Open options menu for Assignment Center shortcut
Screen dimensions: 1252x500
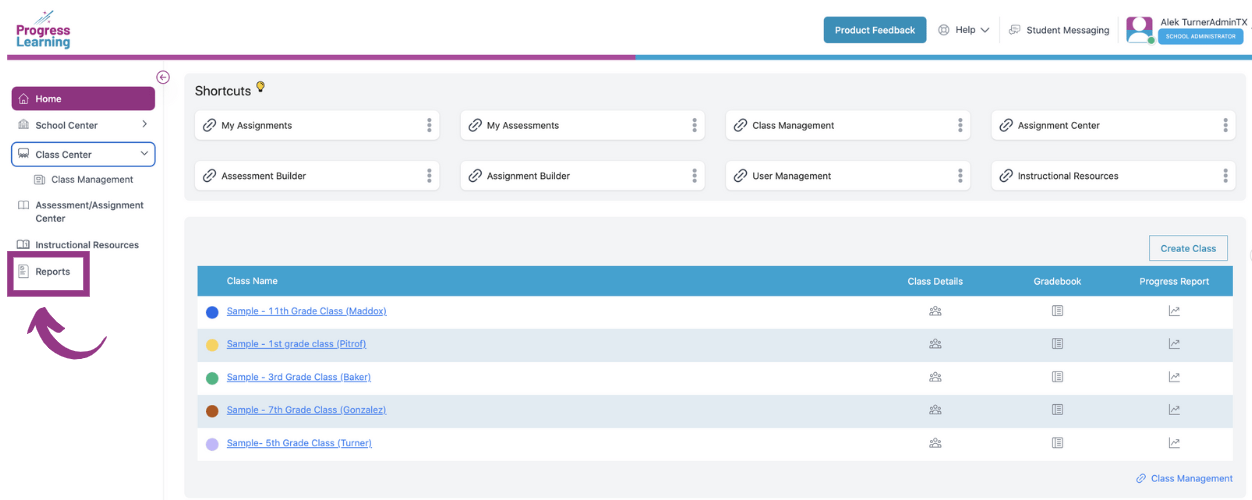1225,125
